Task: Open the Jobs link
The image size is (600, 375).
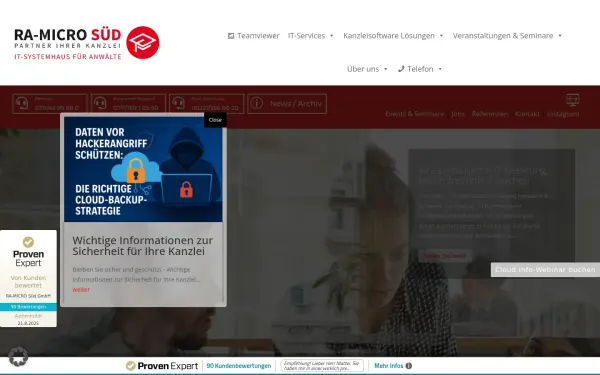Action: click(x=458, y=114)
